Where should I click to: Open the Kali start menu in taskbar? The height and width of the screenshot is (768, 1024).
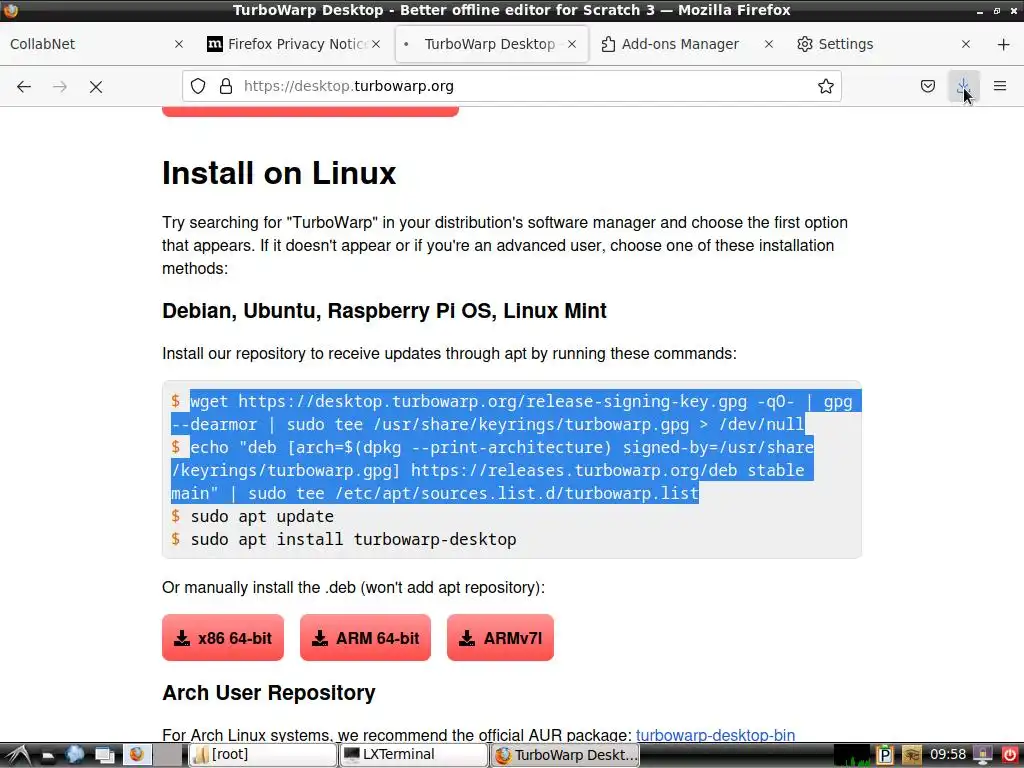tap(18, 755)
